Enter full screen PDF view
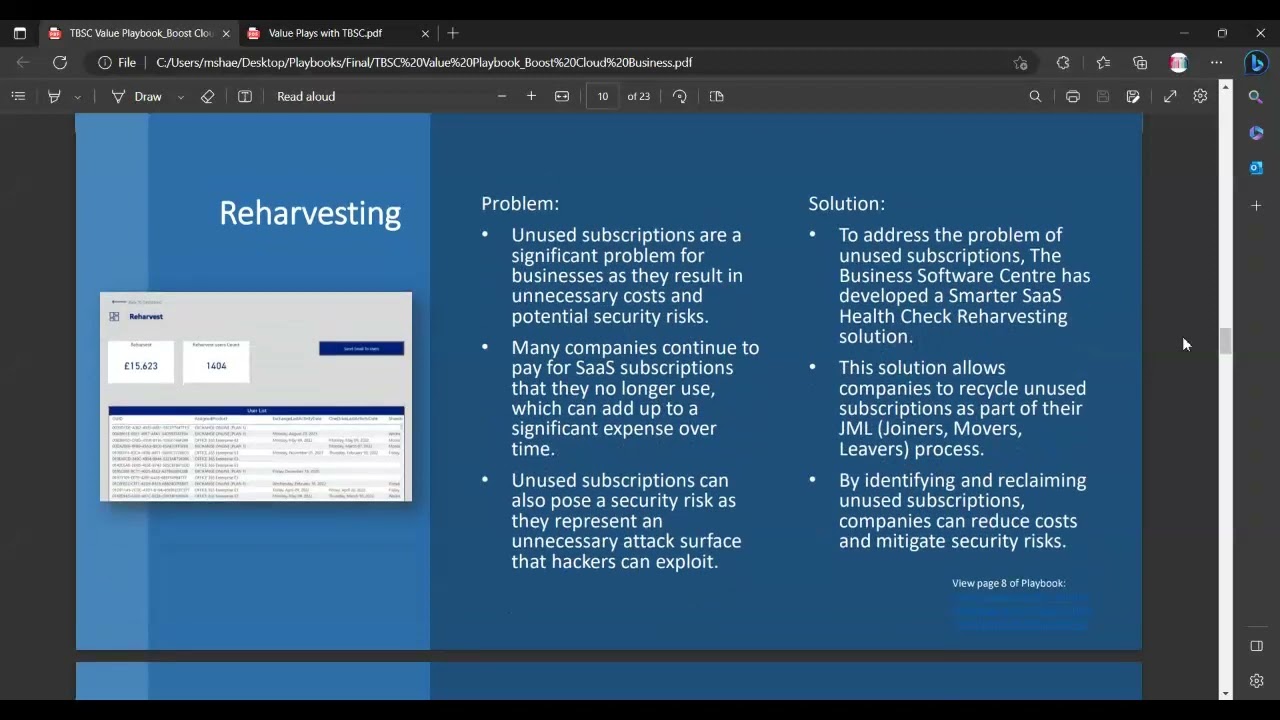Image resolution: width=1280 pixels, height=720 pixels. coord(1170,96)
